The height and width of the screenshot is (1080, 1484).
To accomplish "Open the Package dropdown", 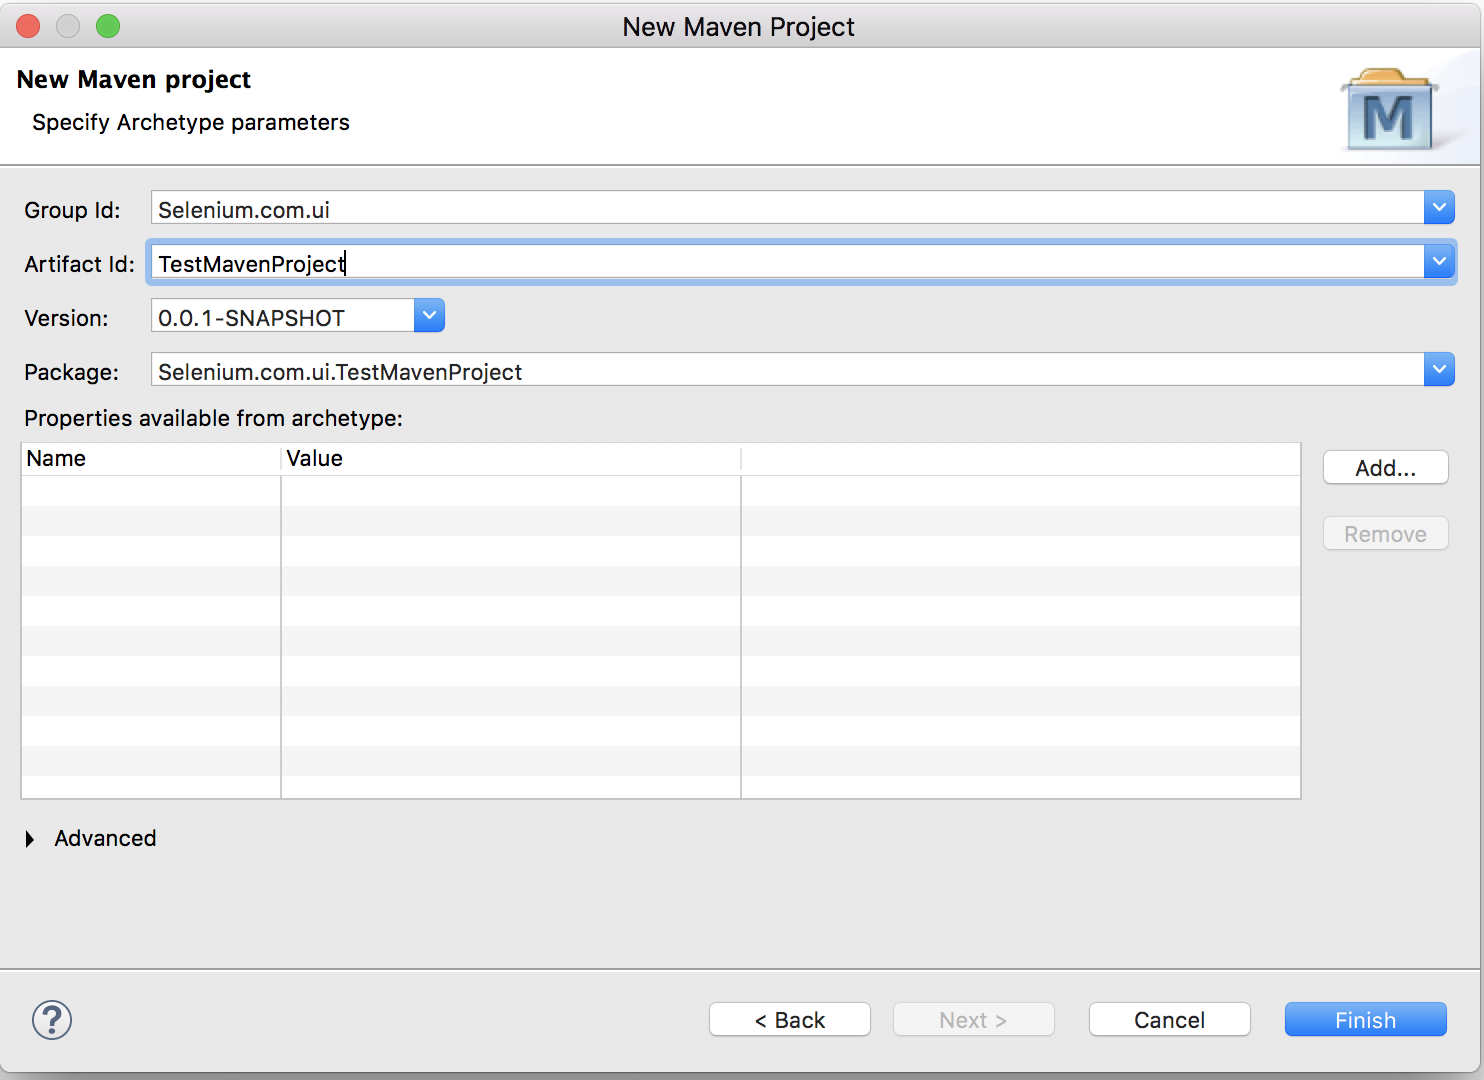I will (x=1439, y=369).
